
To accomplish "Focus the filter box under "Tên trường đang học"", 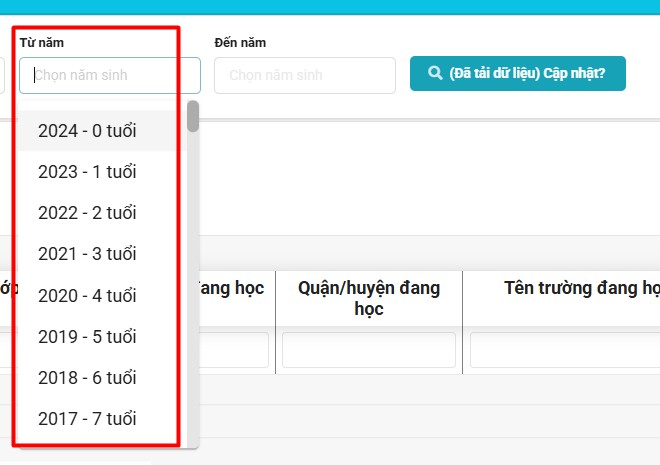I will click(565, 350).
